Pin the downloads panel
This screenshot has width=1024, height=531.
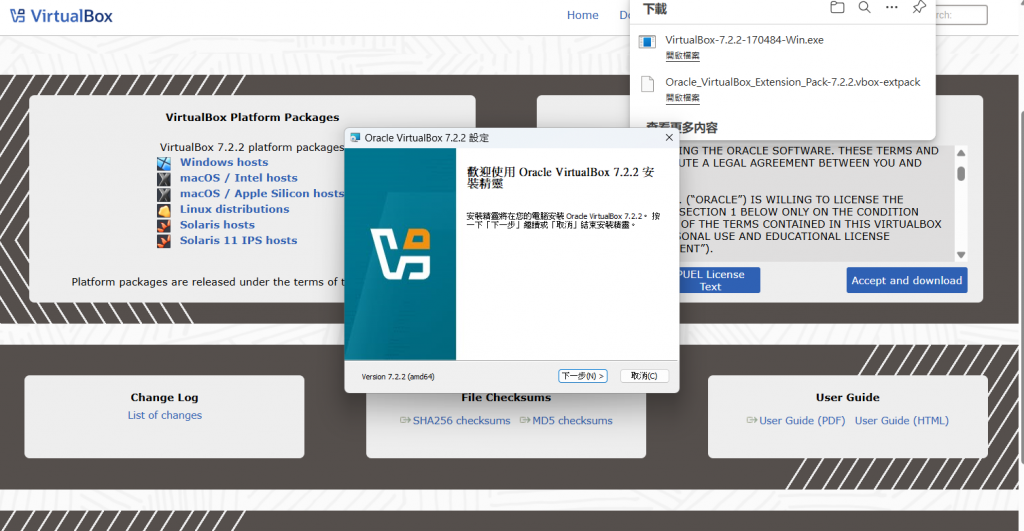(x=919, y=8)
